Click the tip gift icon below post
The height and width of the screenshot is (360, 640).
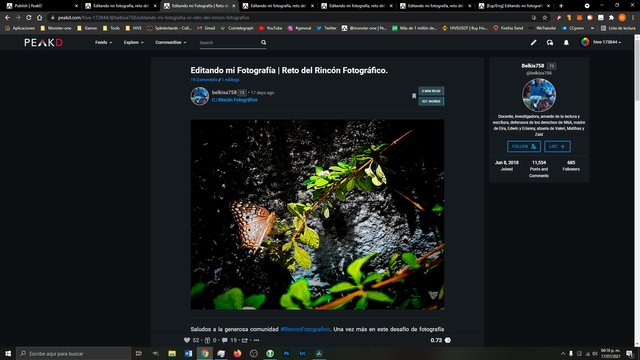207,340
